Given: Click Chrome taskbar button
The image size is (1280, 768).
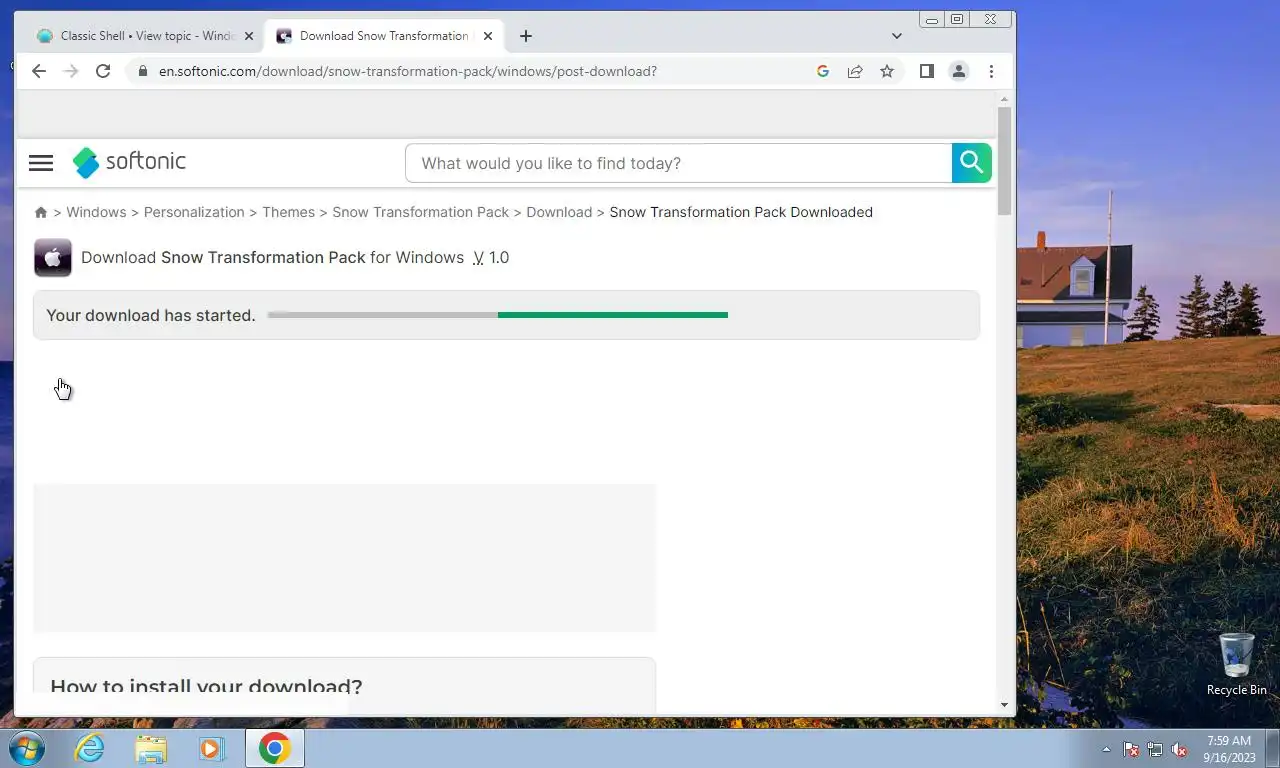Looking at the screenshot, I should tap(274, 748).
